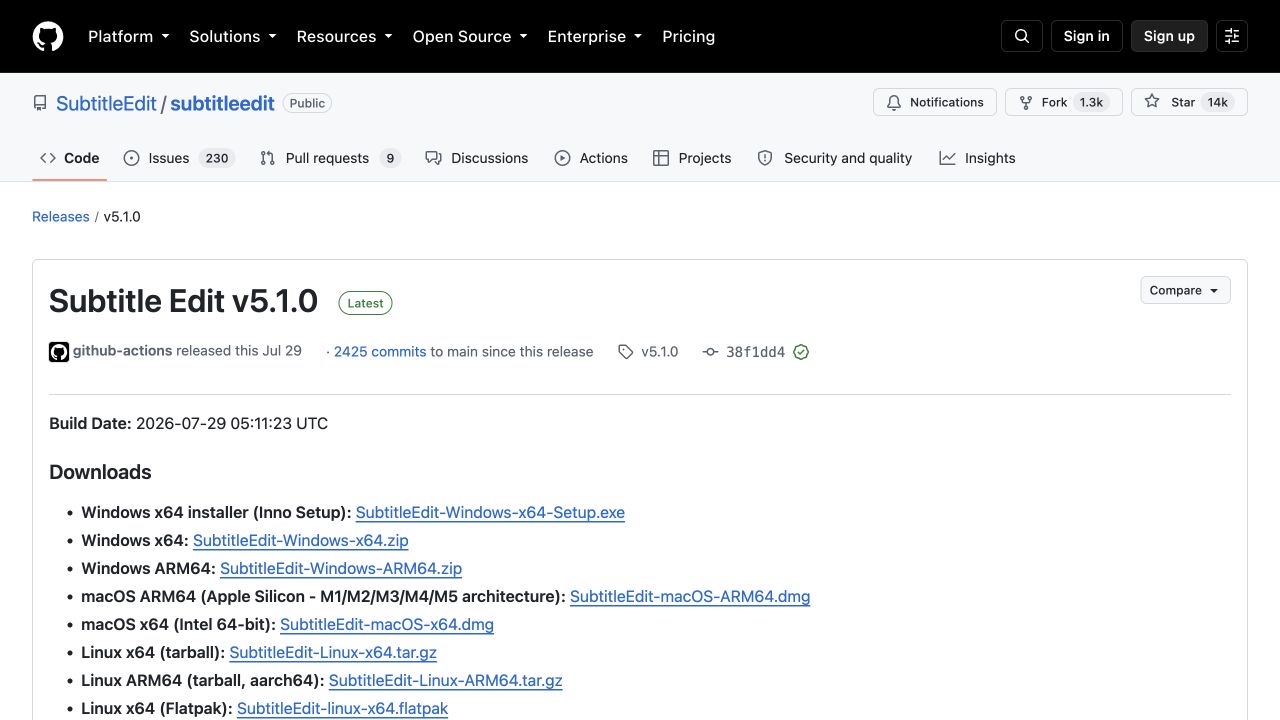Screen dimensions: 1280x720
Task: Open the GitHub homepage logo
Action: pos(48,36)
